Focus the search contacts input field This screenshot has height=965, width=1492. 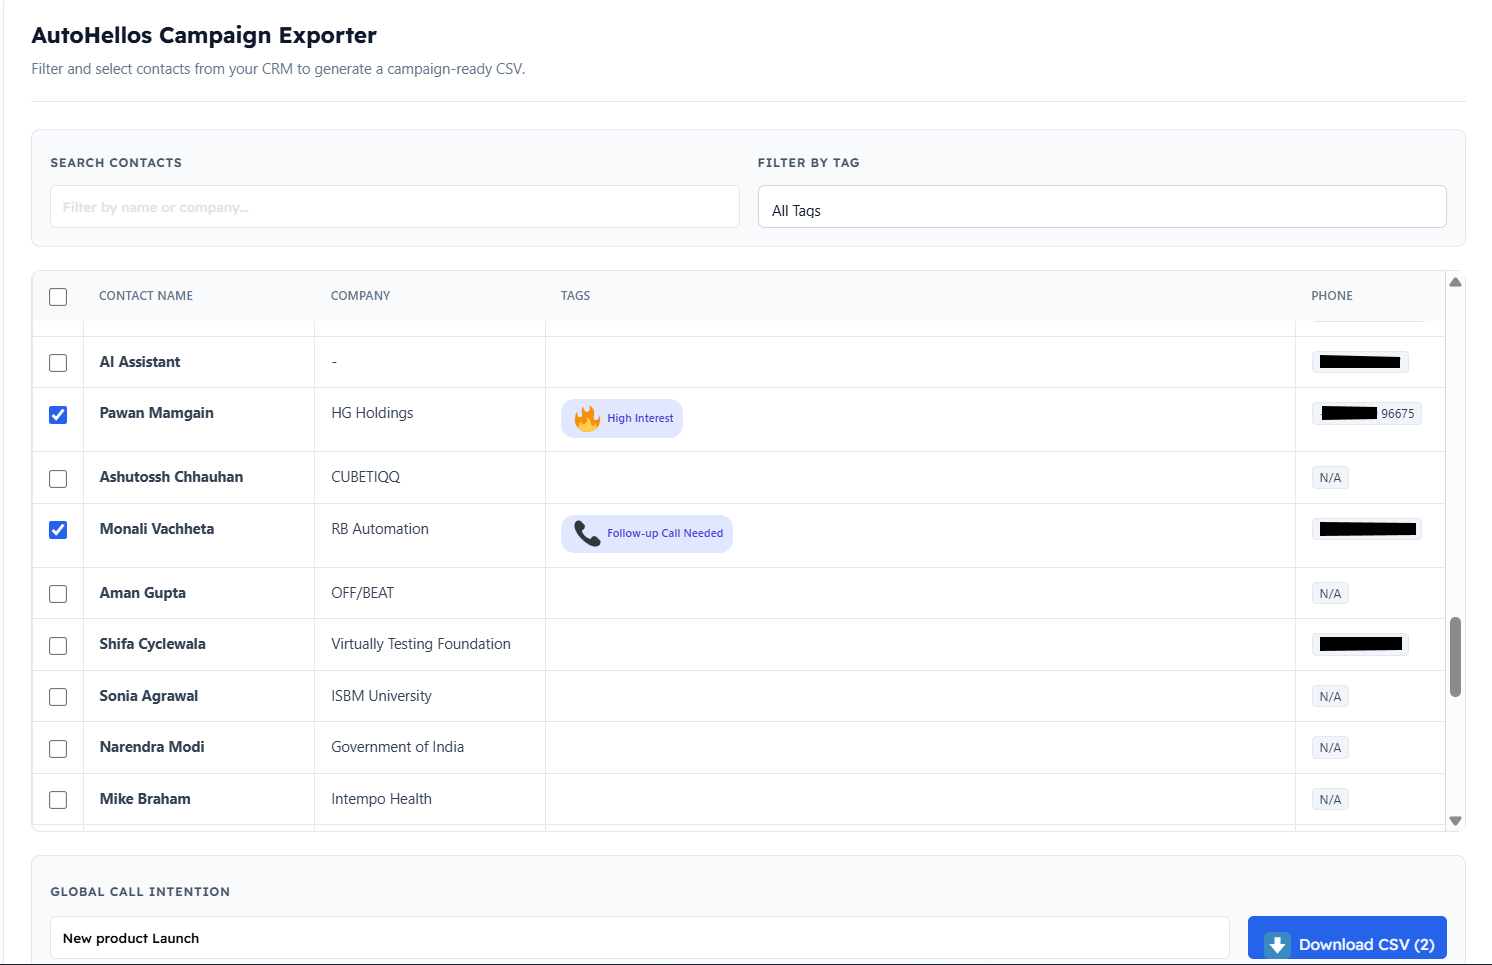[395, 207]
